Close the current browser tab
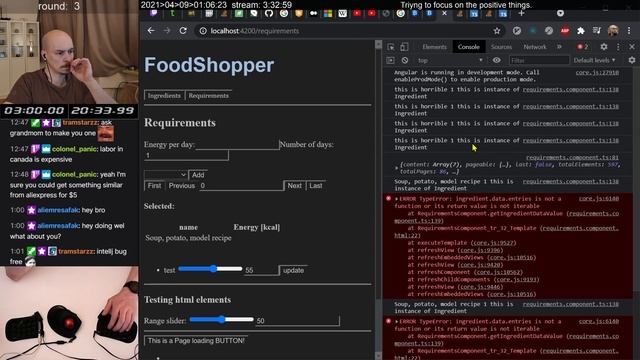This screenshot has width=640, height=360. click(444, 13)
